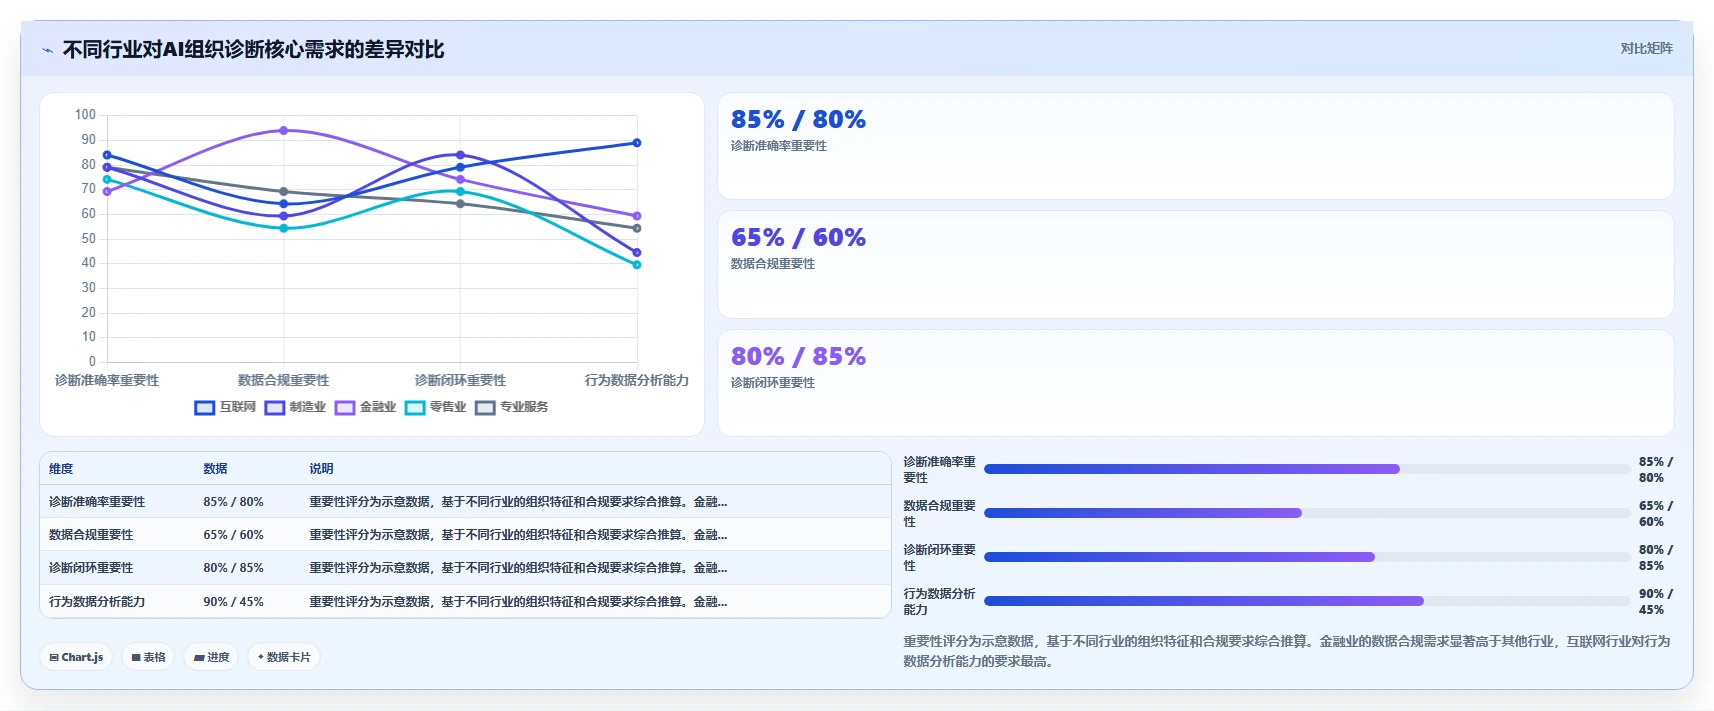Viewport: 1714px width, 711px height.
Task: Click the title 不同行业对AI组织诊断核心需求的差异对比
Action: [253, 50]
